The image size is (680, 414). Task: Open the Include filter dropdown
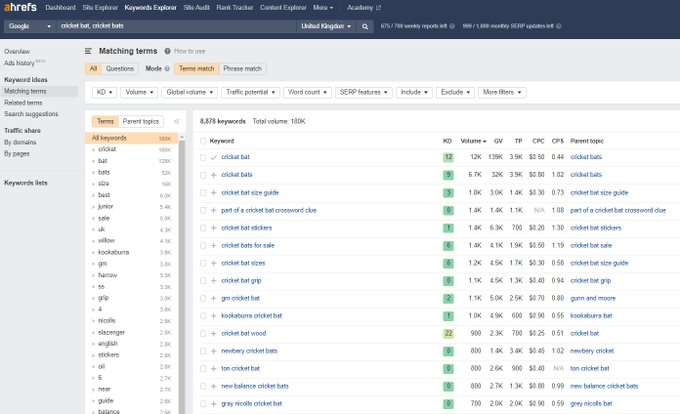coord(414,92)
